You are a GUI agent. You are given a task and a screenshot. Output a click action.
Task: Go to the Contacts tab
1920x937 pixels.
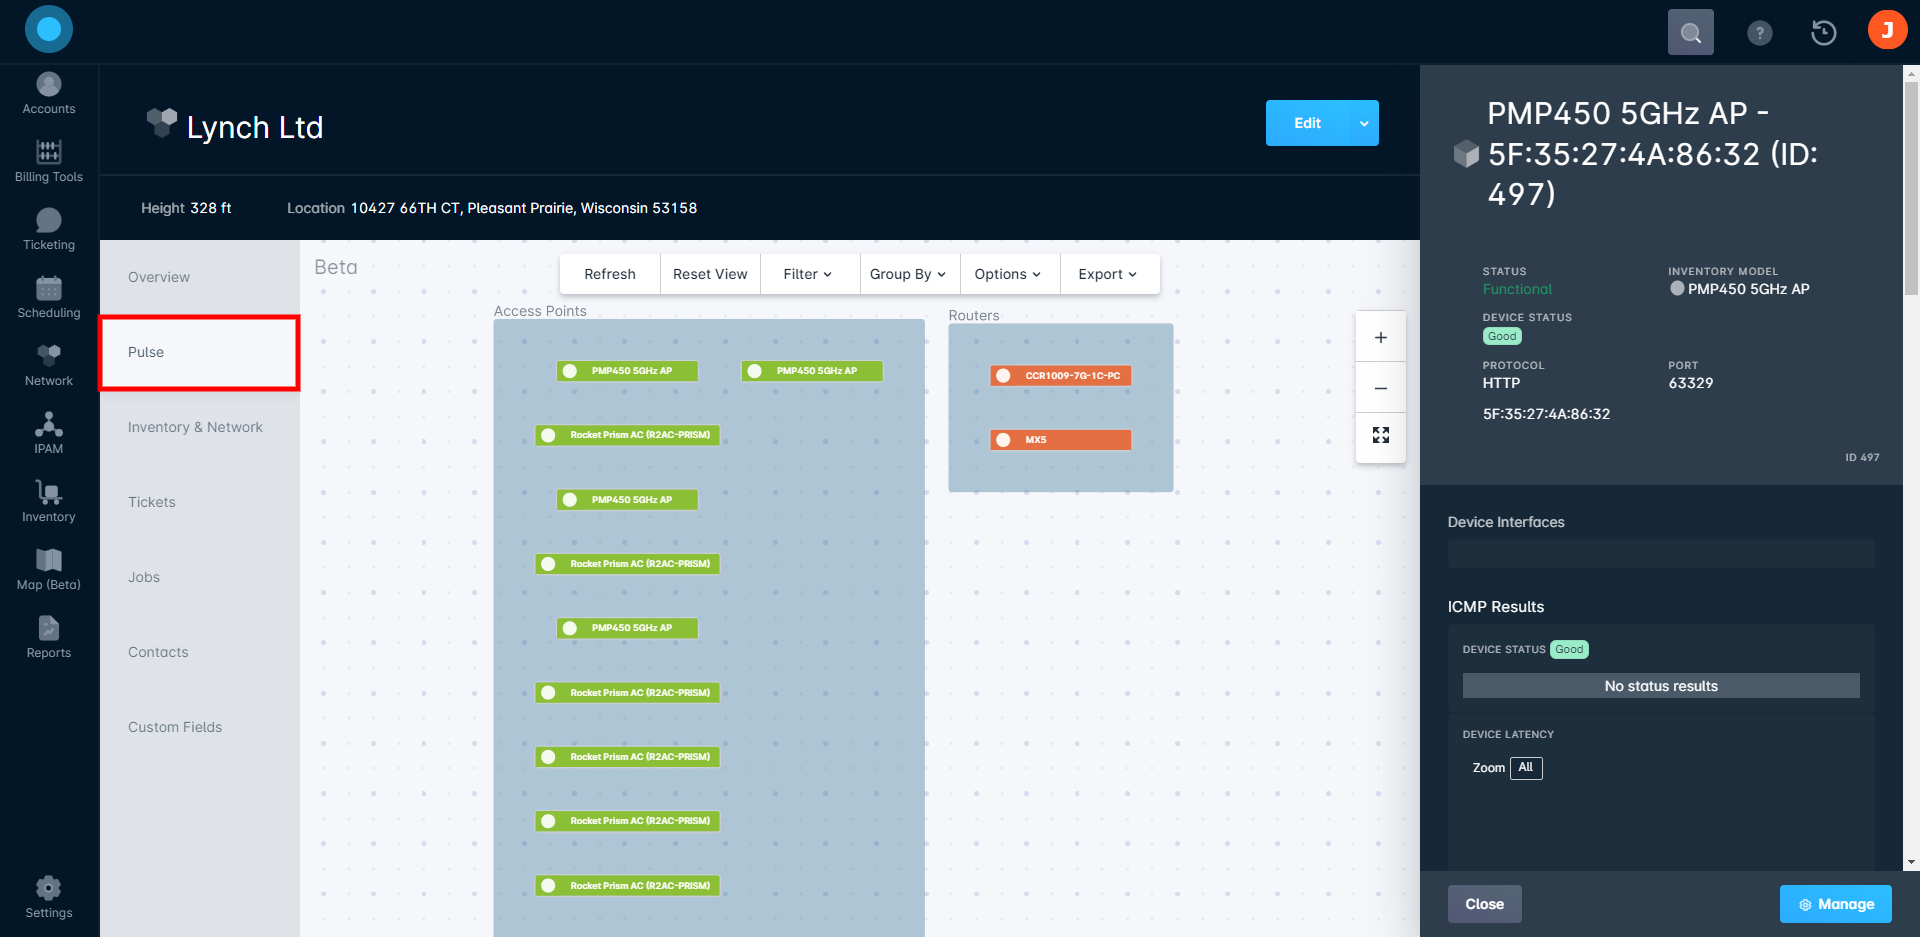coord(200,652)
